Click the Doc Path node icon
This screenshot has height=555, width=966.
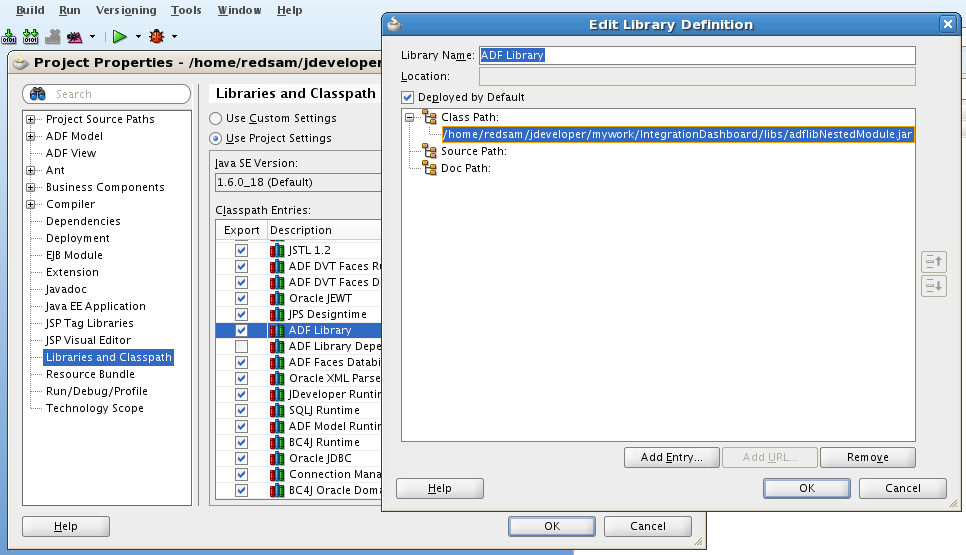429,168
